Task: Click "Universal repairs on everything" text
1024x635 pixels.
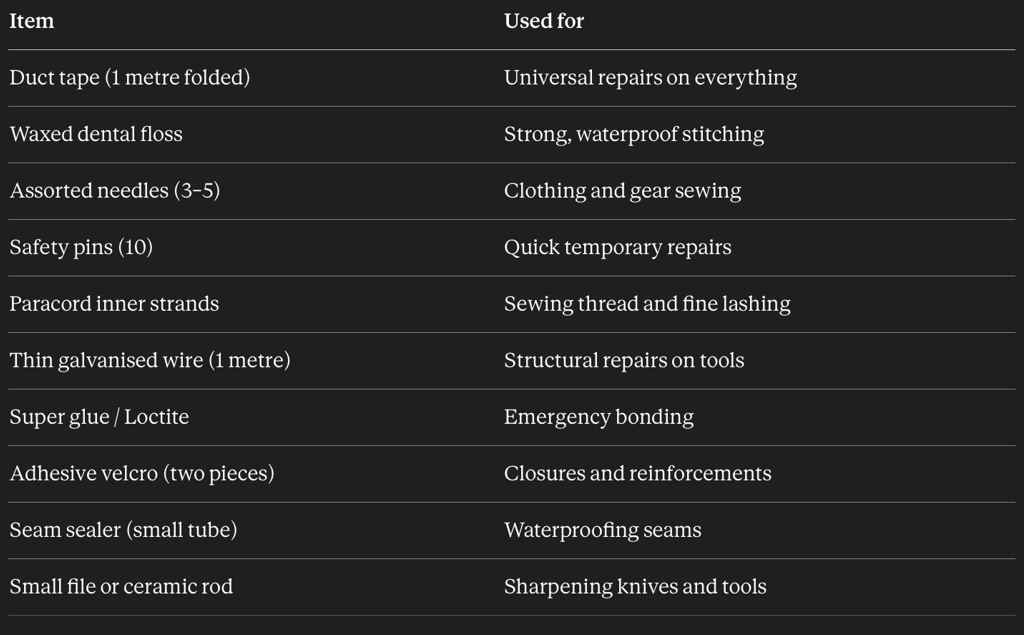Action: coord(650,78)
